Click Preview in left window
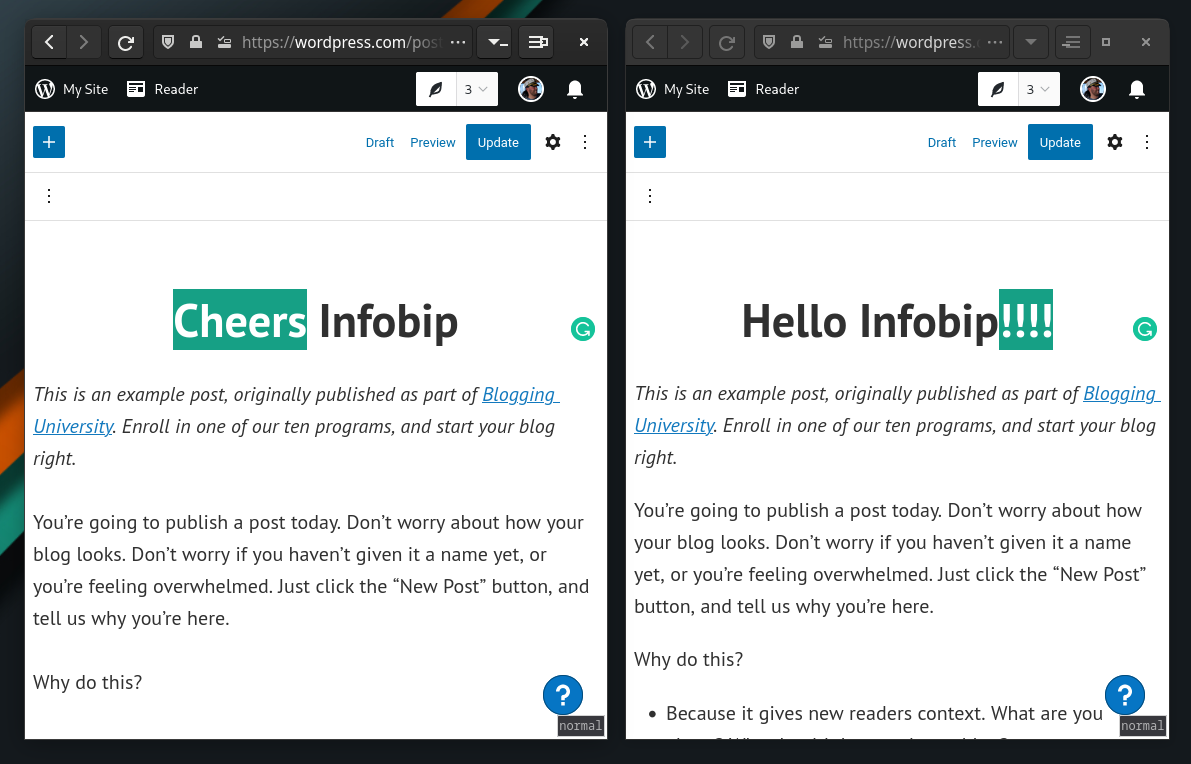1191x764 pixels. pos(433,143)
